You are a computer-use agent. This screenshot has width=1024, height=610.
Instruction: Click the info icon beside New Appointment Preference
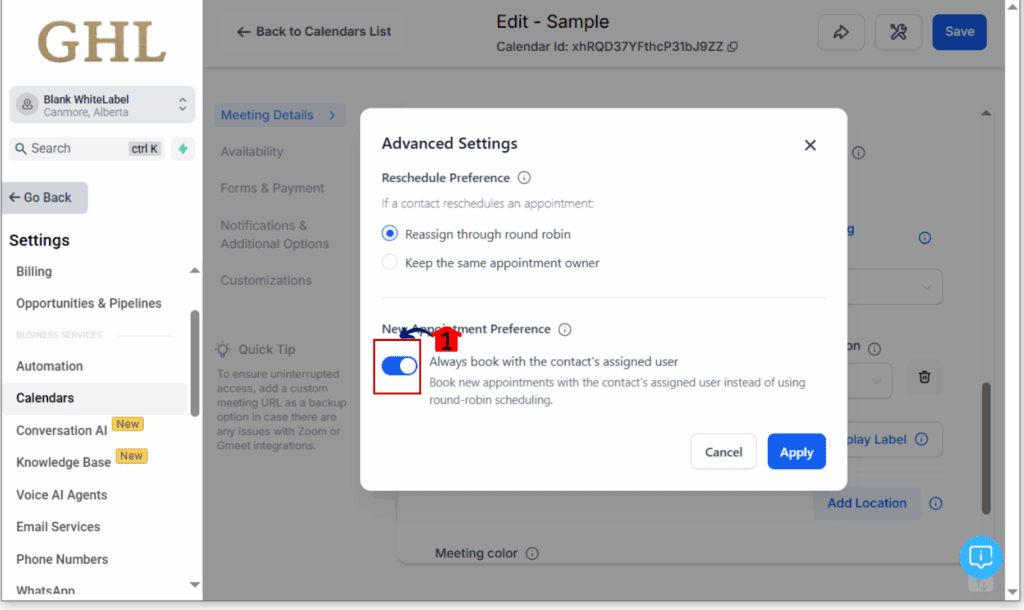click(x=565, y=329)
